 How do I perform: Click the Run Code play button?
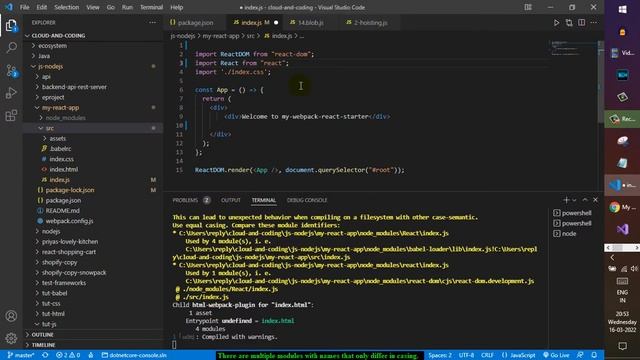coord(556,23)
